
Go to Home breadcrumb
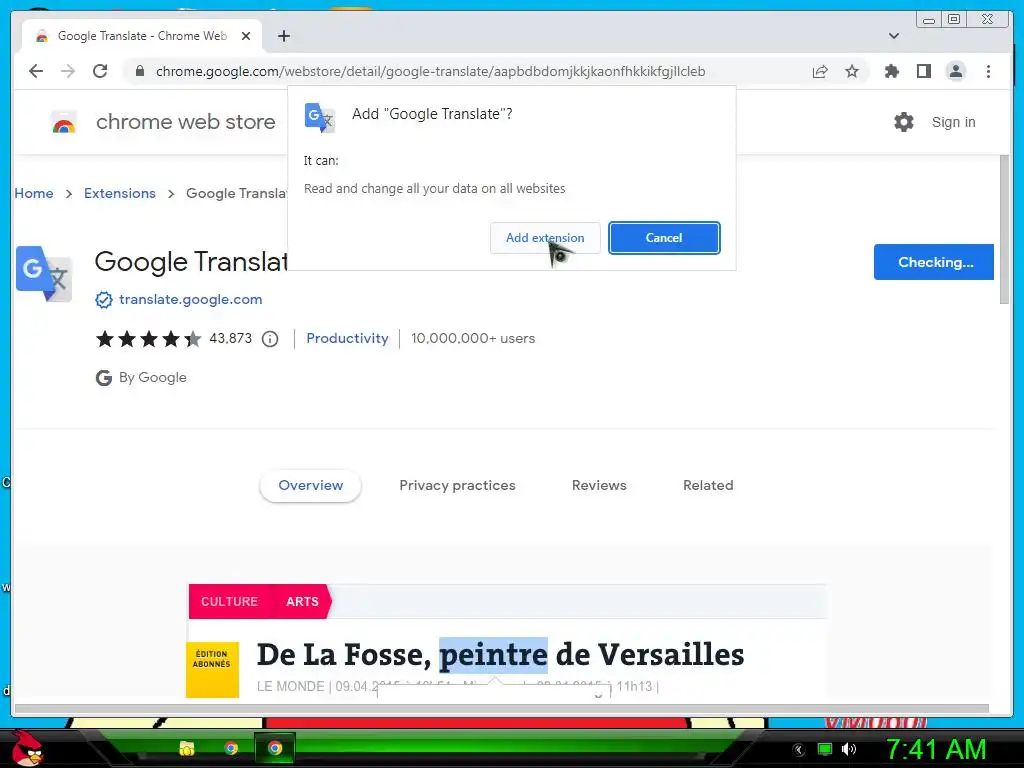pos(34,193)
